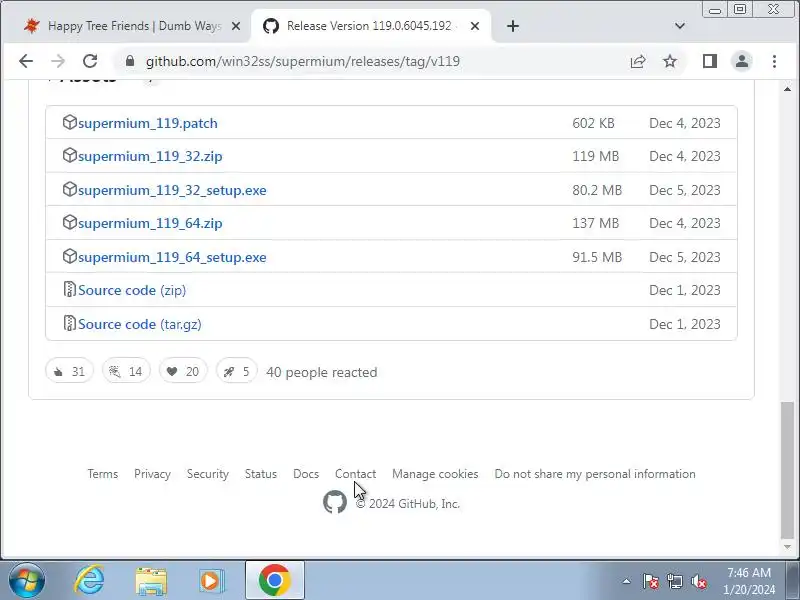Open the Contact footer link
The image size is (800, 600).
tap(356, 474)
